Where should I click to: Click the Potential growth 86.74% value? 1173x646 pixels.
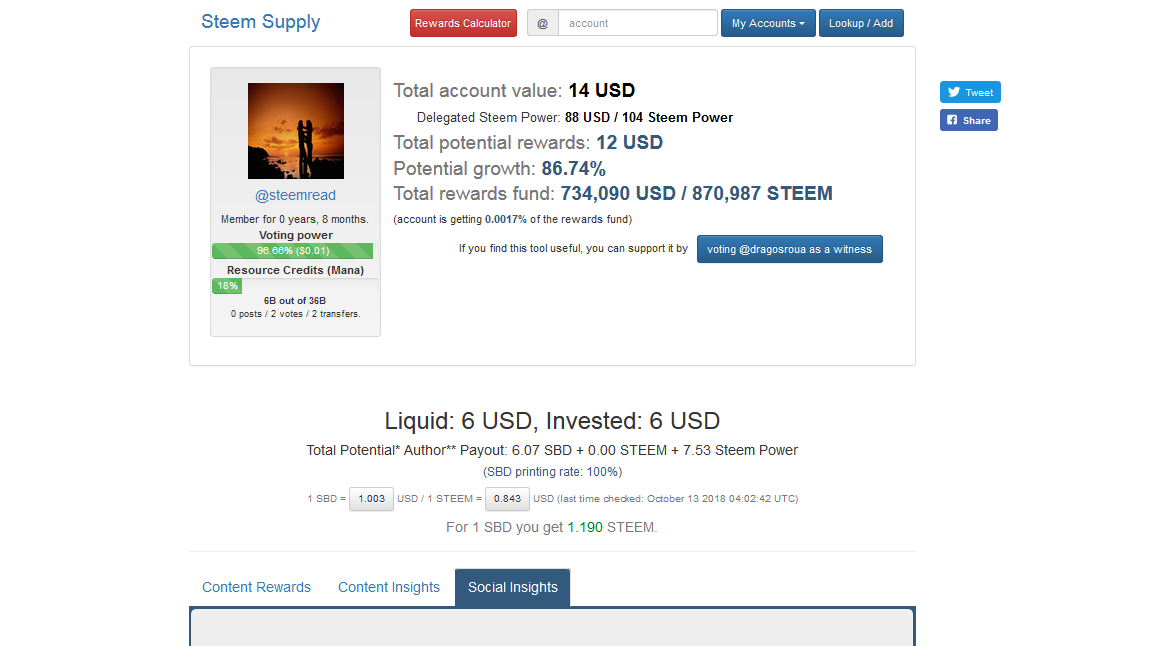[x=574, y=168]
